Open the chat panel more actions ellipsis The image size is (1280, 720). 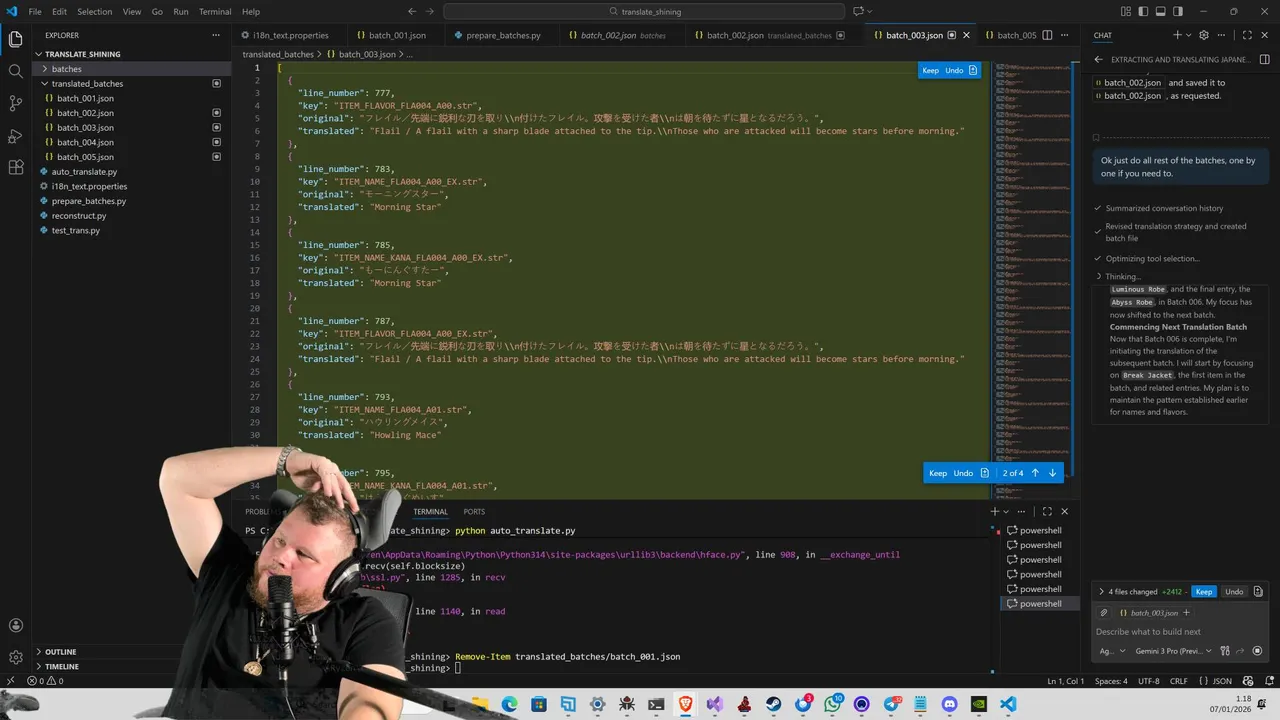click(x=1221, y=35)
